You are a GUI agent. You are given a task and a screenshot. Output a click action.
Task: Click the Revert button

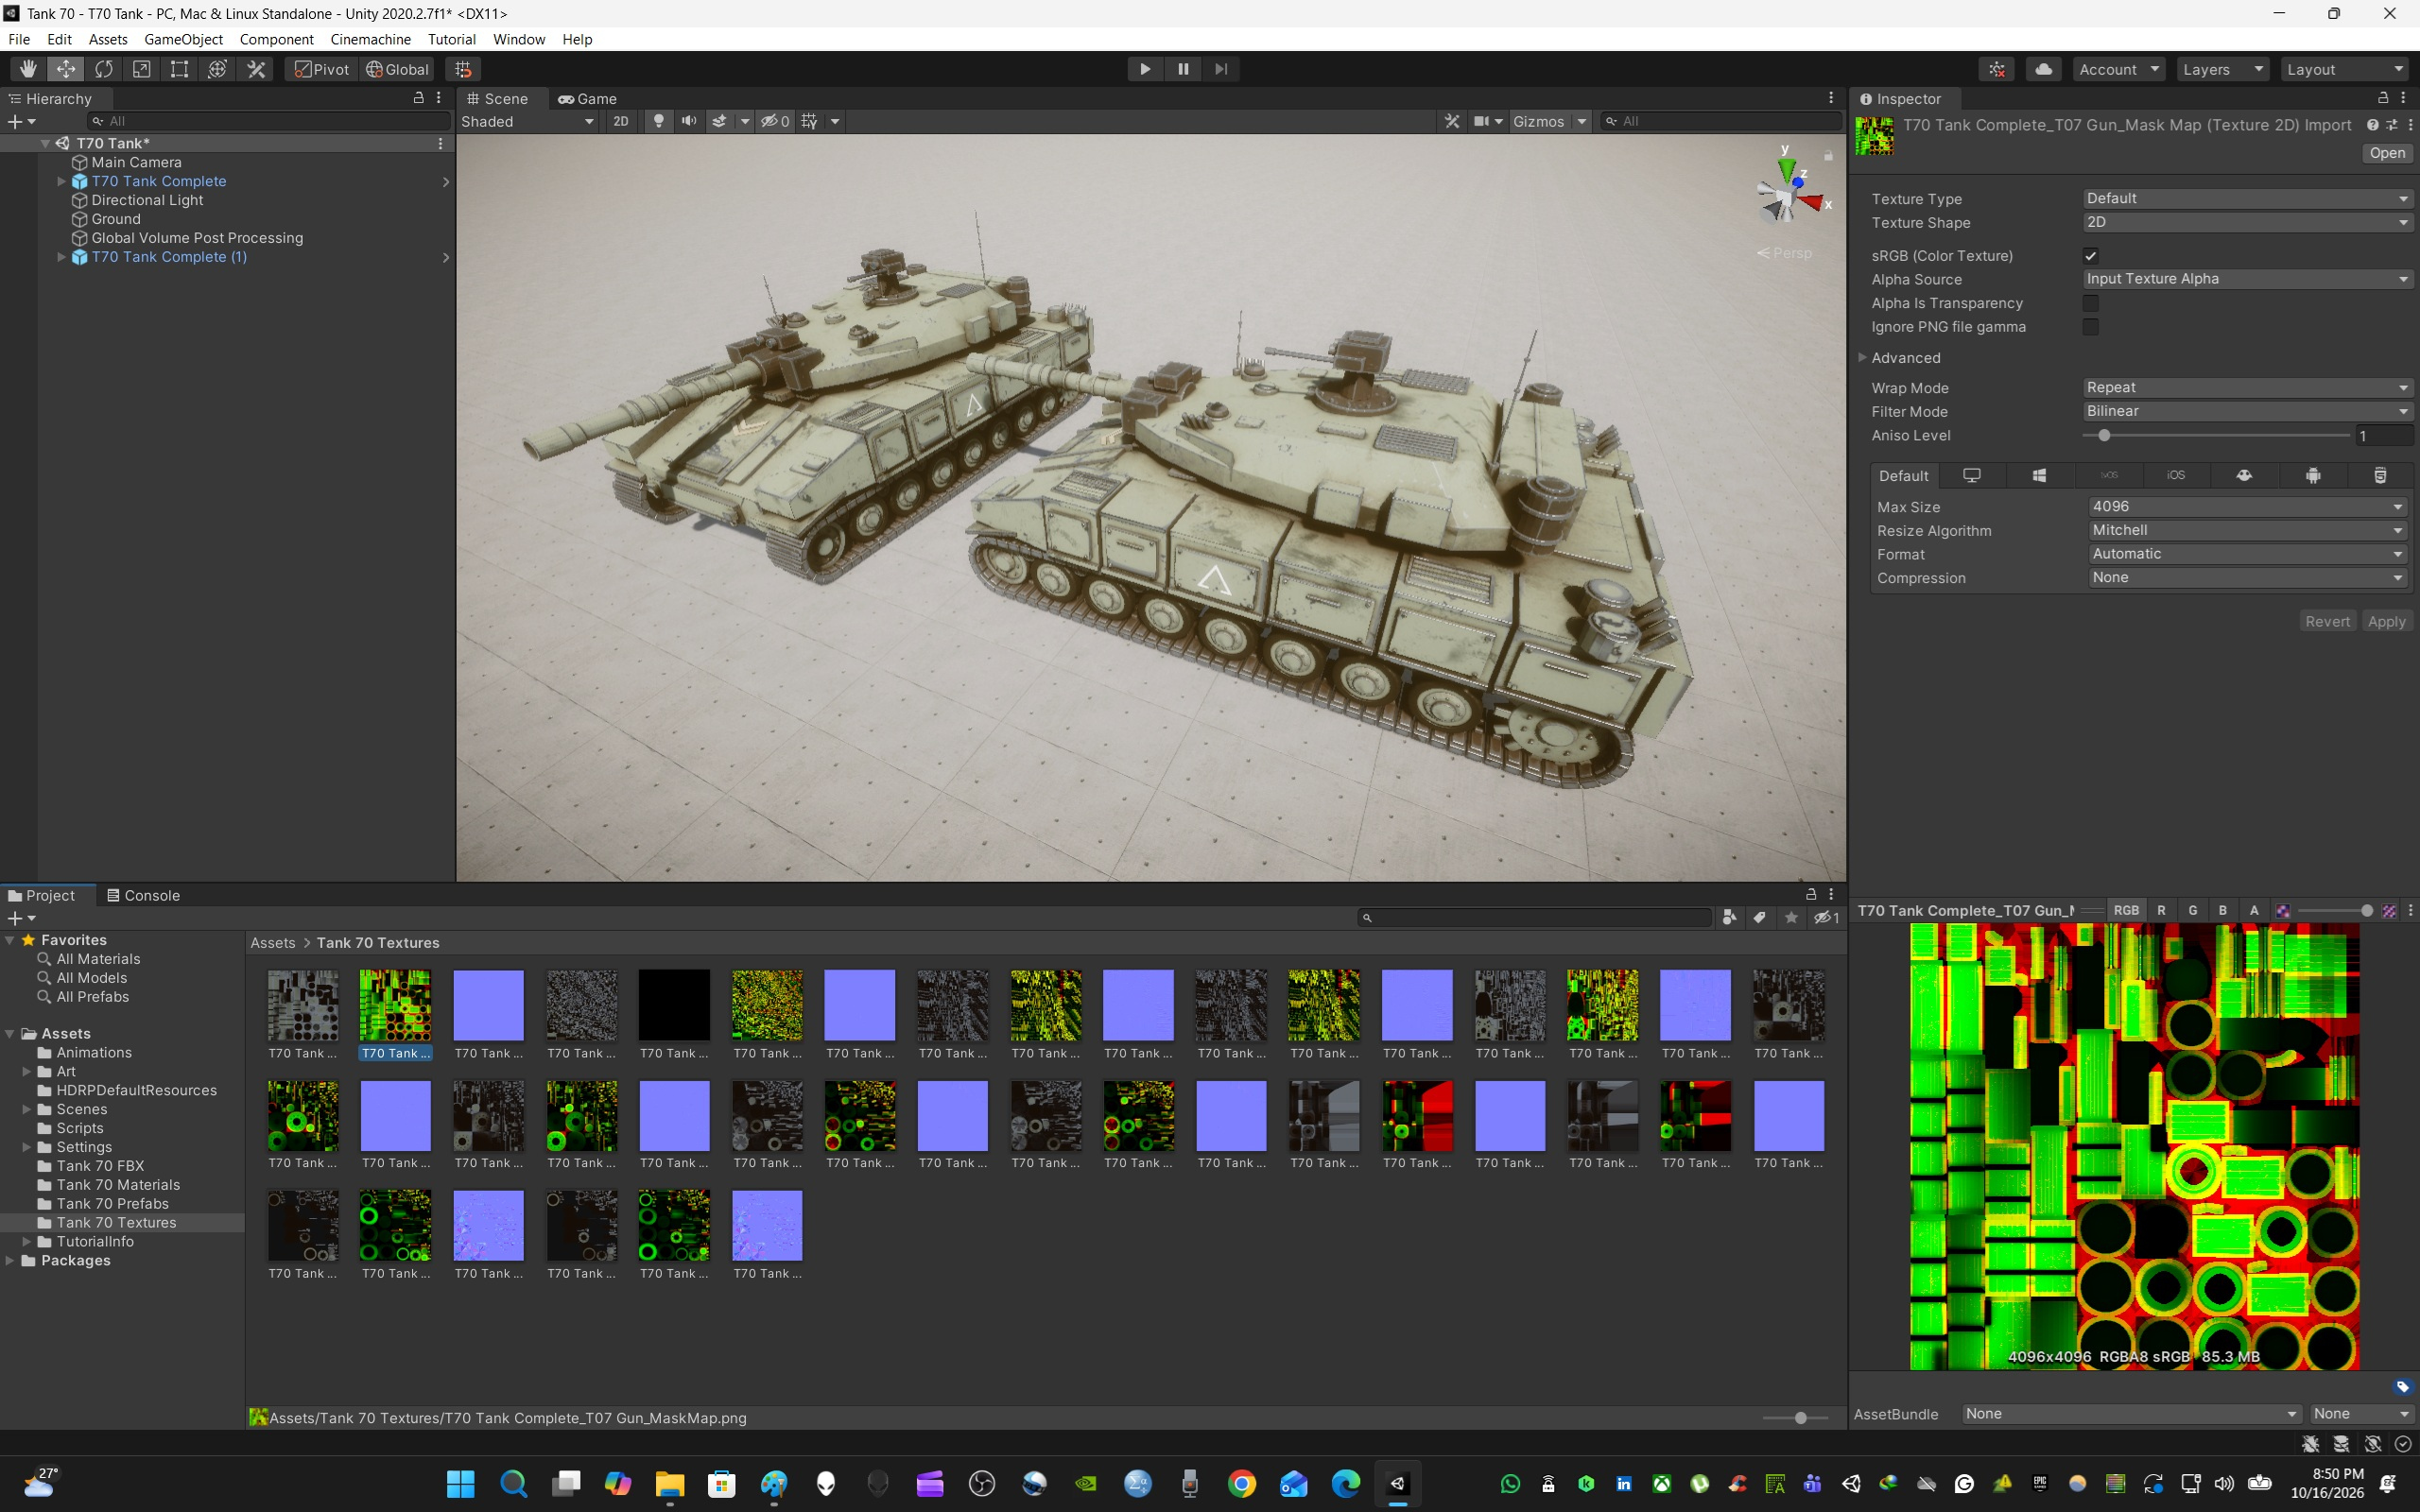click(x=2327, y=621)
